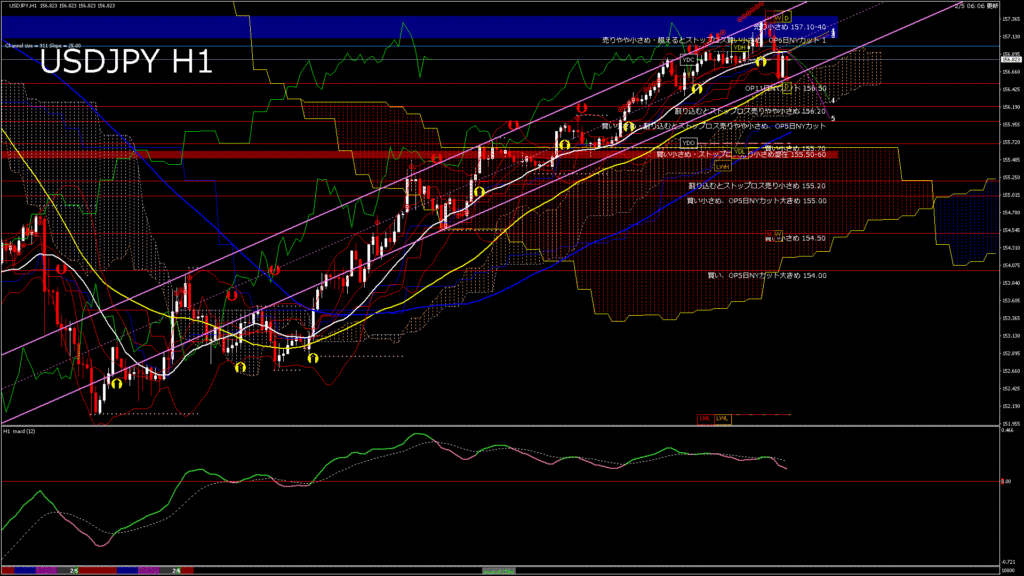This screenshot has height=576, width=1024.
Task: Select the 買い小さめ 154.50 annotation
Action: 794,238
